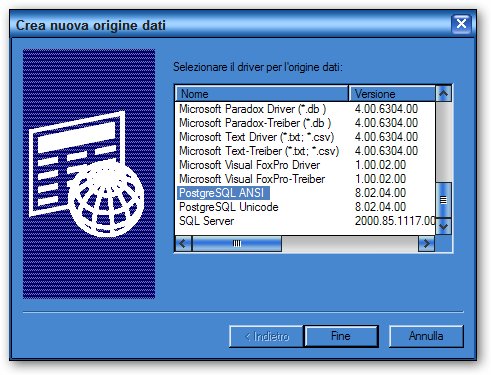Click the horizontal scrollbar right arrow
Screen dimensions: 491x375
tap(426, 243)
